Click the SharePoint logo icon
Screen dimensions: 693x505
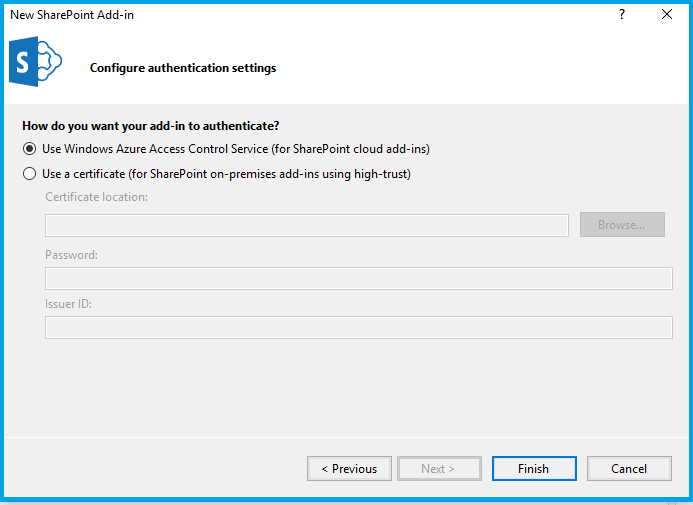[x=35, y=61]
